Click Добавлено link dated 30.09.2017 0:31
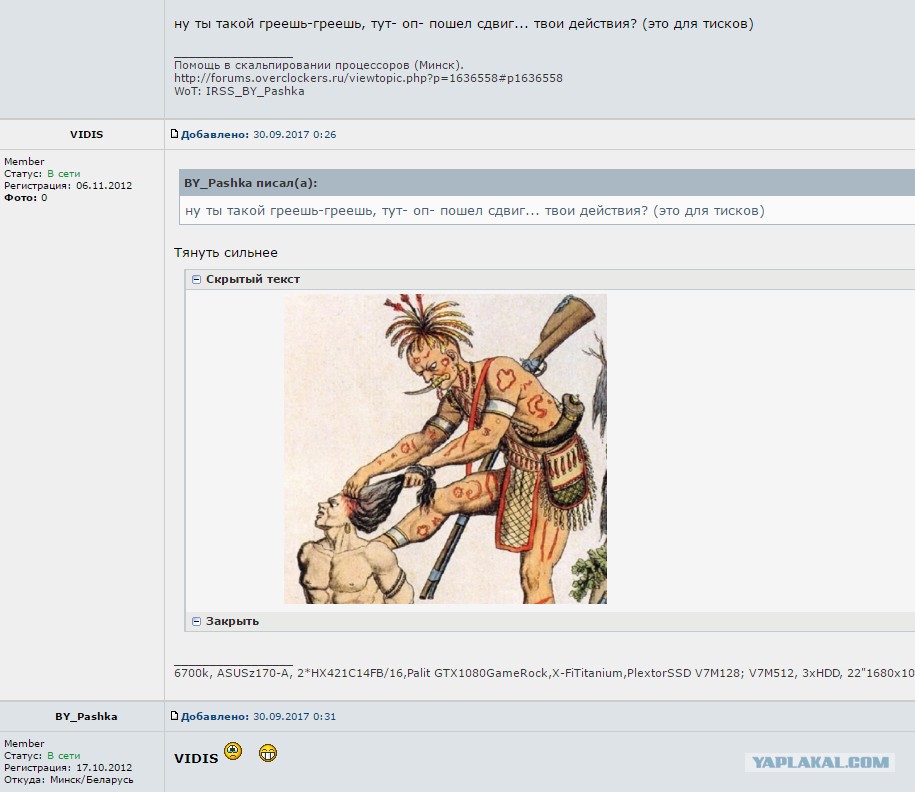The image size is (915, 792). 215,716
